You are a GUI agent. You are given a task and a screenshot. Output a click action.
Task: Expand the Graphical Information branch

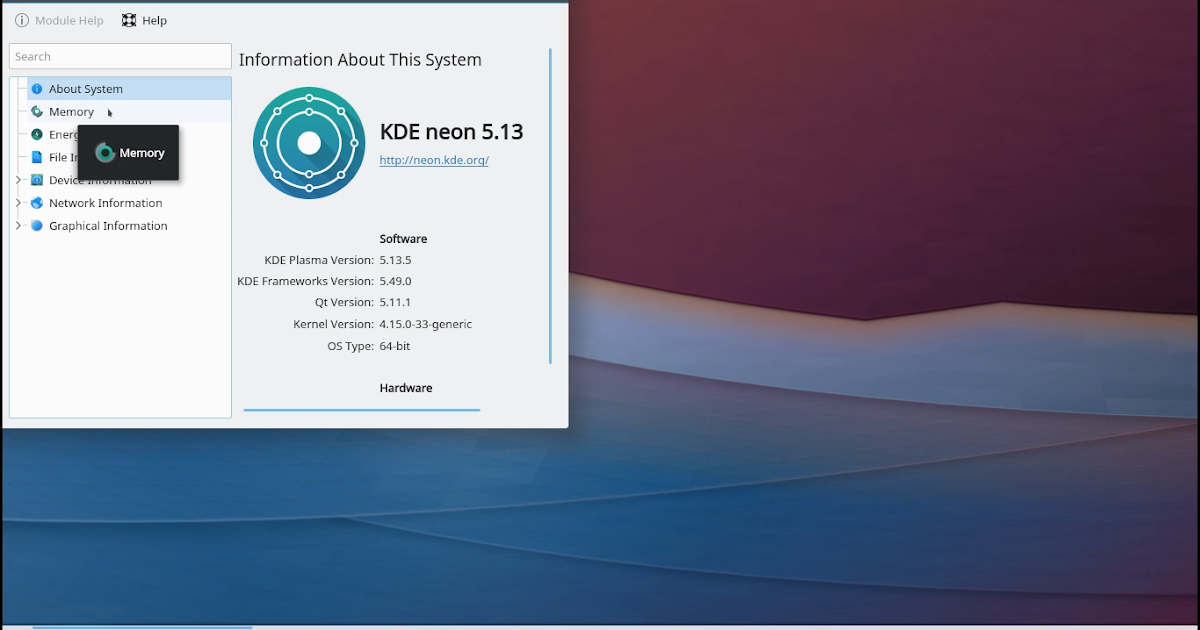click(x=18, y=226)
